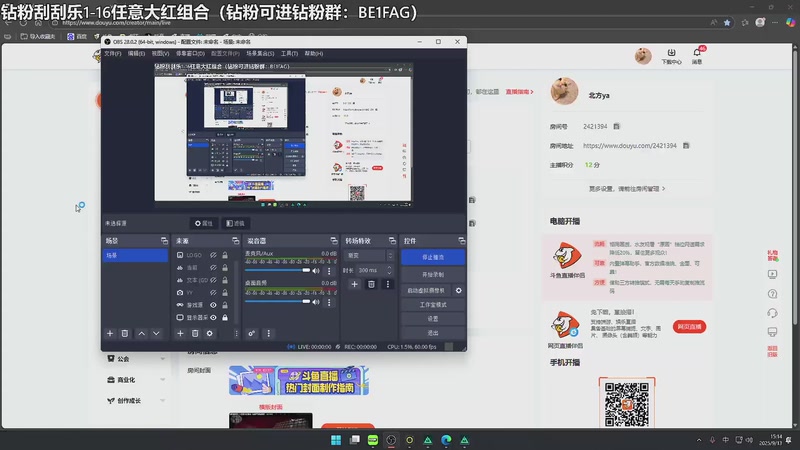Toggle visibility of YY source

click(213, 292)
